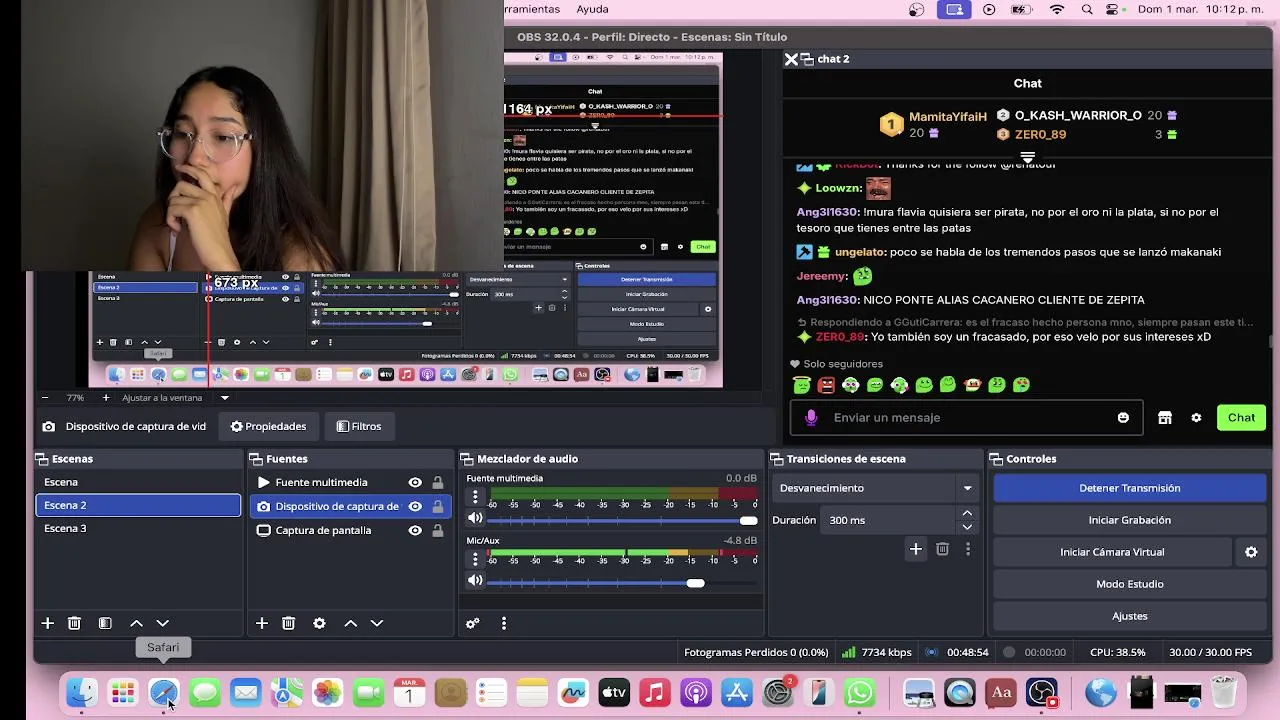Viewport: 1280px width, 720px height.
Task: Click the transition duration 300 ms field
Action: [x=890, y=520]
